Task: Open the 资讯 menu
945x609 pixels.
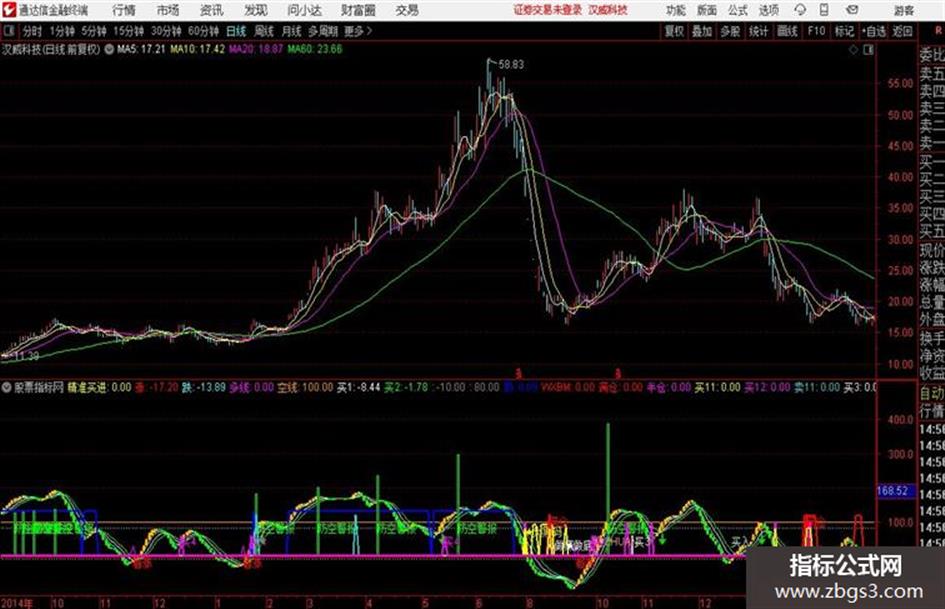Action: tap(211, 10)
